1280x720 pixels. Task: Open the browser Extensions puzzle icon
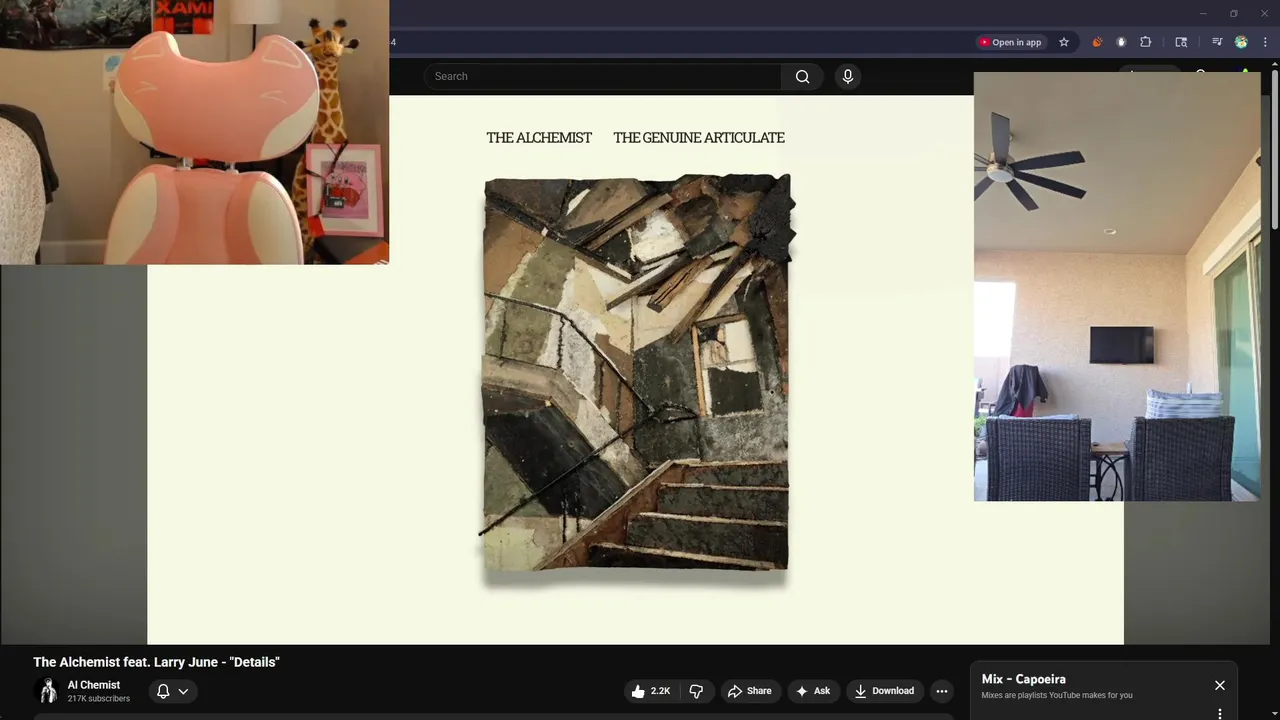tap(1146, 42)
